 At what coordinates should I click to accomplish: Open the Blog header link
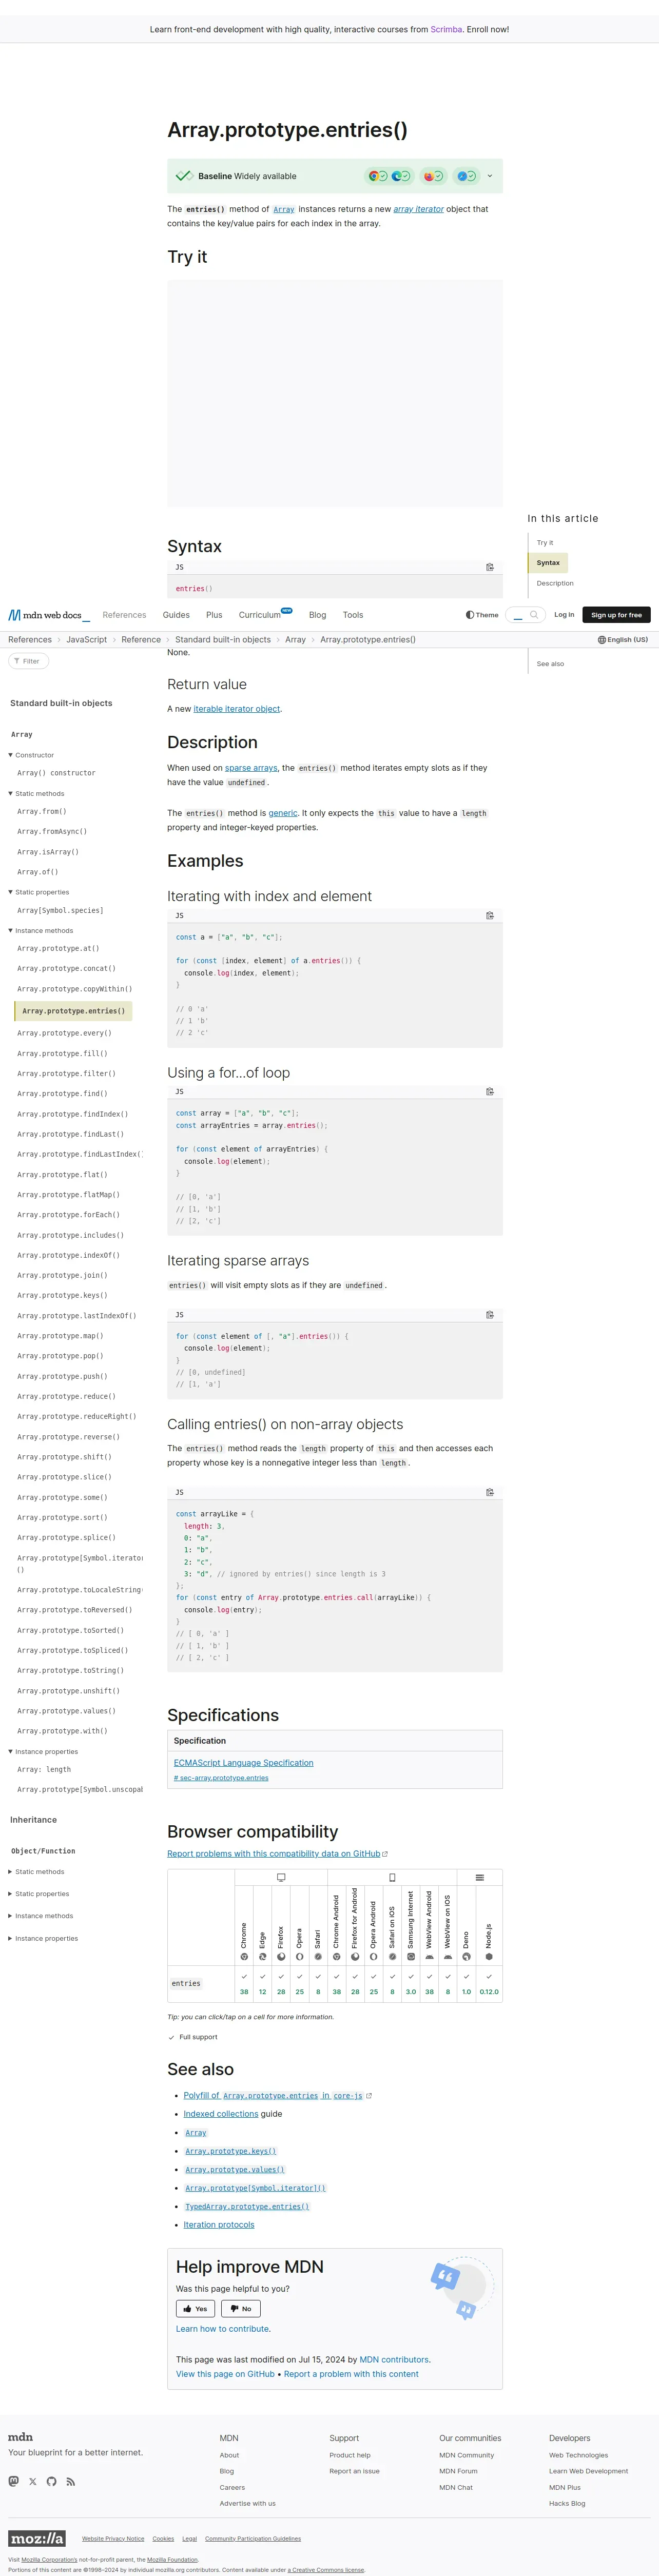pos(317,615)
